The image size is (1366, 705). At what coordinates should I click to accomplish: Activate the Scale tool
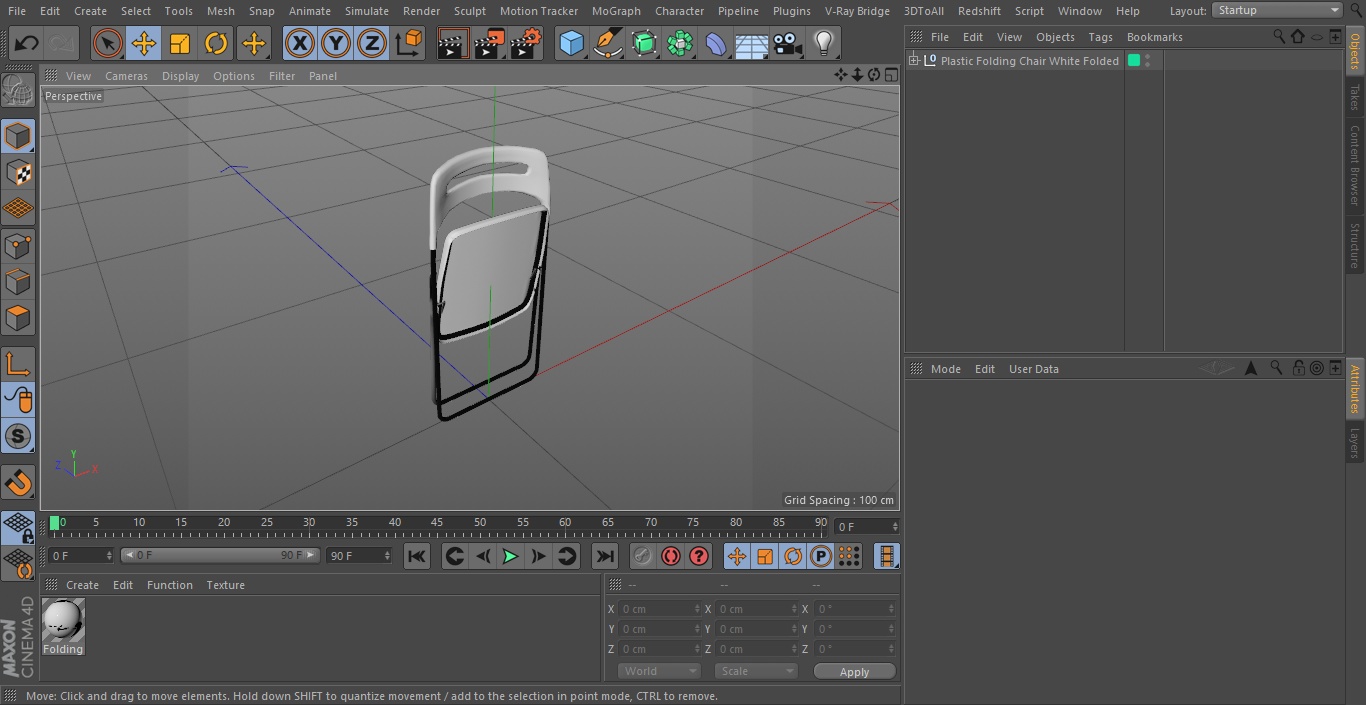pos(180,43)
